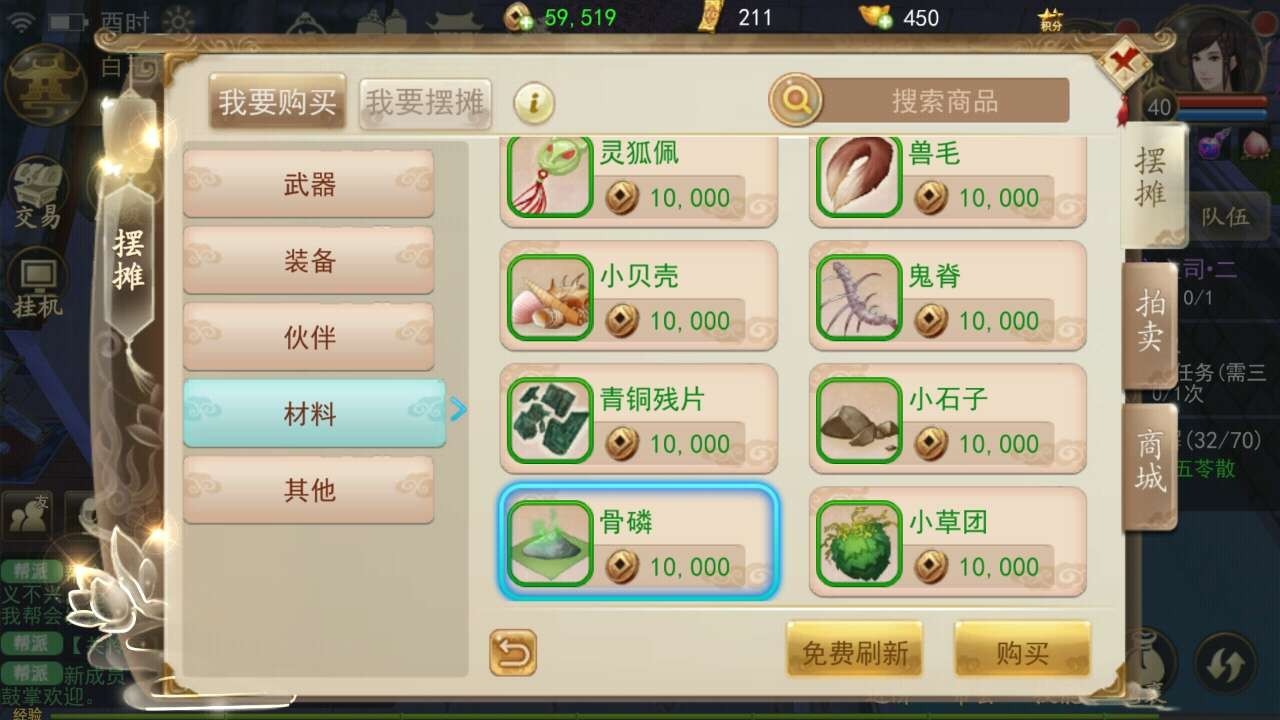Viewport: 1280px width, 720px height.
Task: Click the 免费刷新 button
Action: [x=855, y=652]
